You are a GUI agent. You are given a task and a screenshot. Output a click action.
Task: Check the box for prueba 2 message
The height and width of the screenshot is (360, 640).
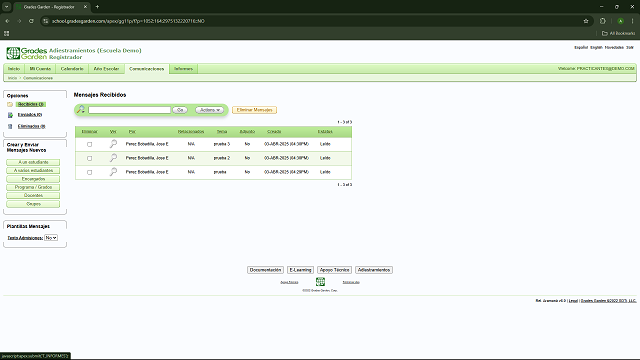click(x=89, y=158)
